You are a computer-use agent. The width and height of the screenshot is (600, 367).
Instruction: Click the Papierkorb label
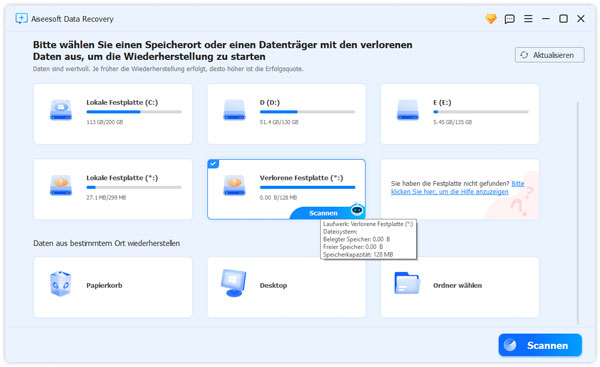(x=104, y=285)
